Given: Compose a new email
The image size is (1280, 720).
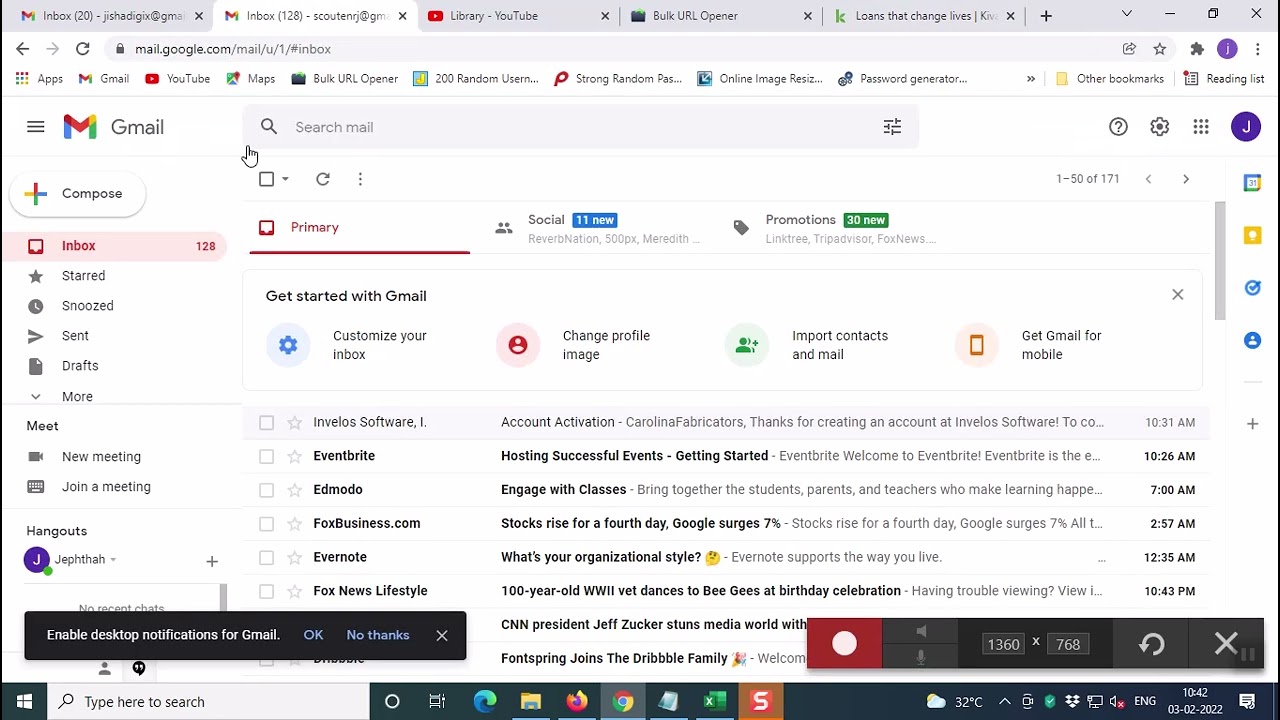Looking at the screenshot, I should point(77,194).
